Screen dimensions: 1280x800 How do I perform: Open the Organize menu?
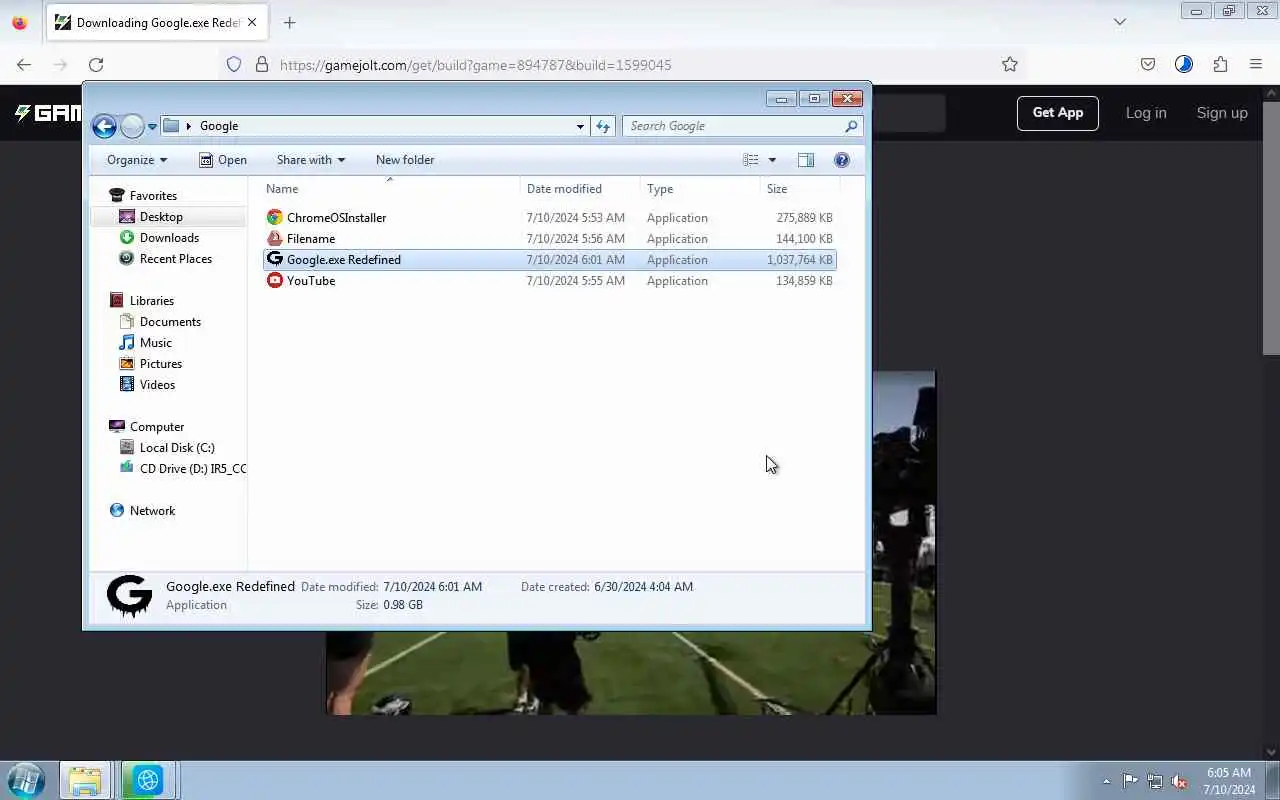tap(137, 160)
